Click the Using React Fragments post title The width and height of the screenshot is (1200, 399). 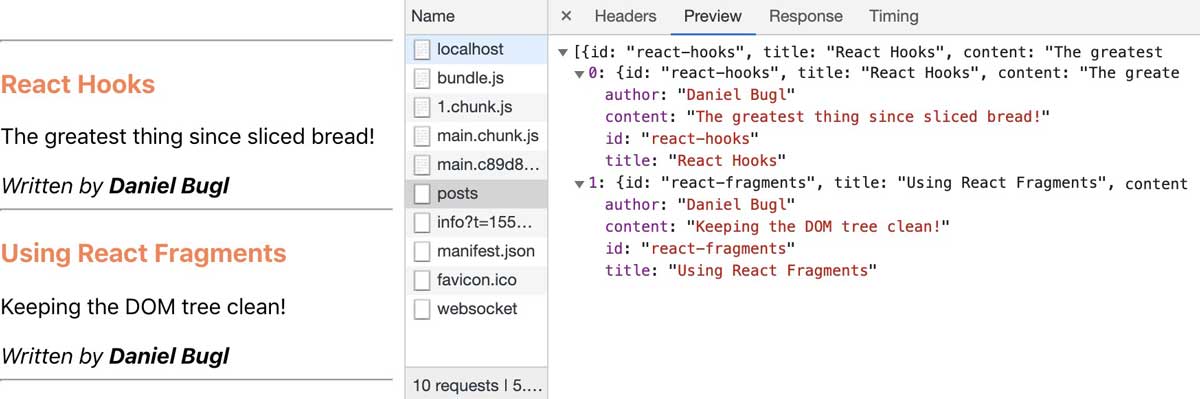coord(143,253)
